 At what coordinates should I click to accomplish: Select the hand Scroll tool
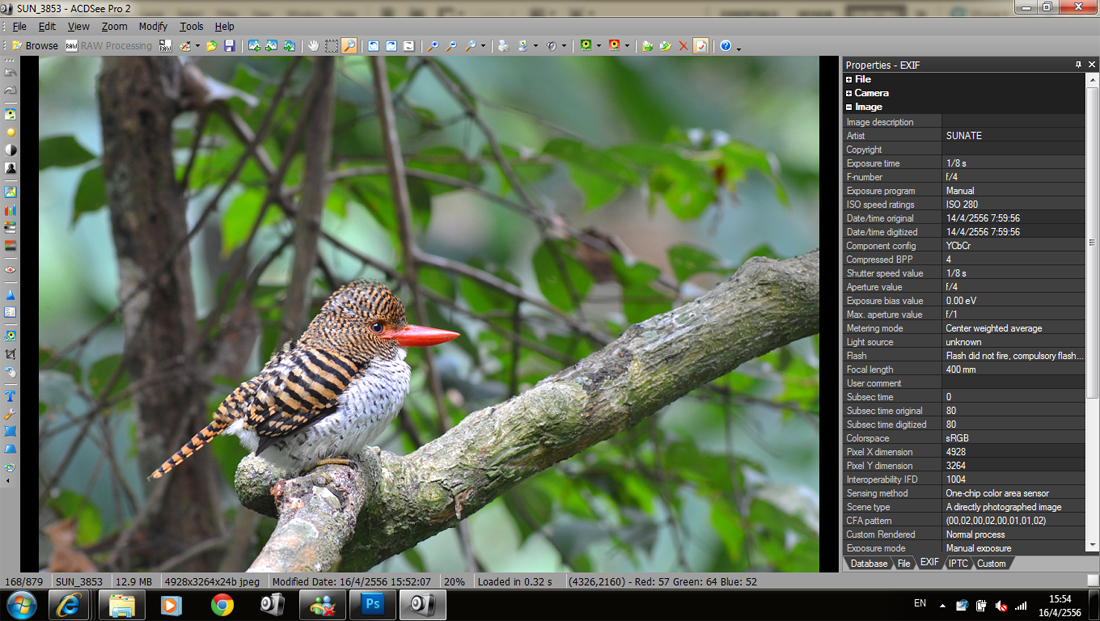pyautogui.click(x=313, y=46)
